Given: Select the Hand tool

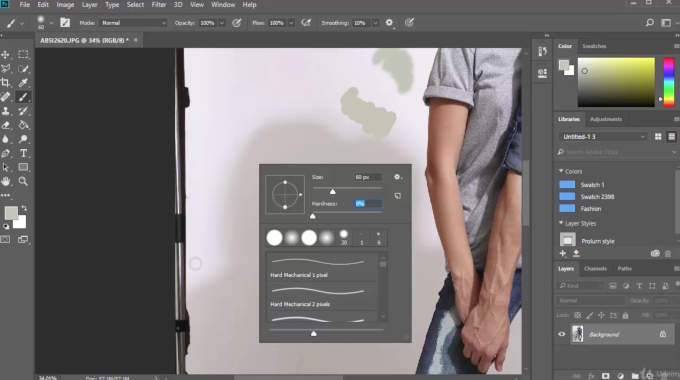Looking at the screenshot, I should pos(6,181).
